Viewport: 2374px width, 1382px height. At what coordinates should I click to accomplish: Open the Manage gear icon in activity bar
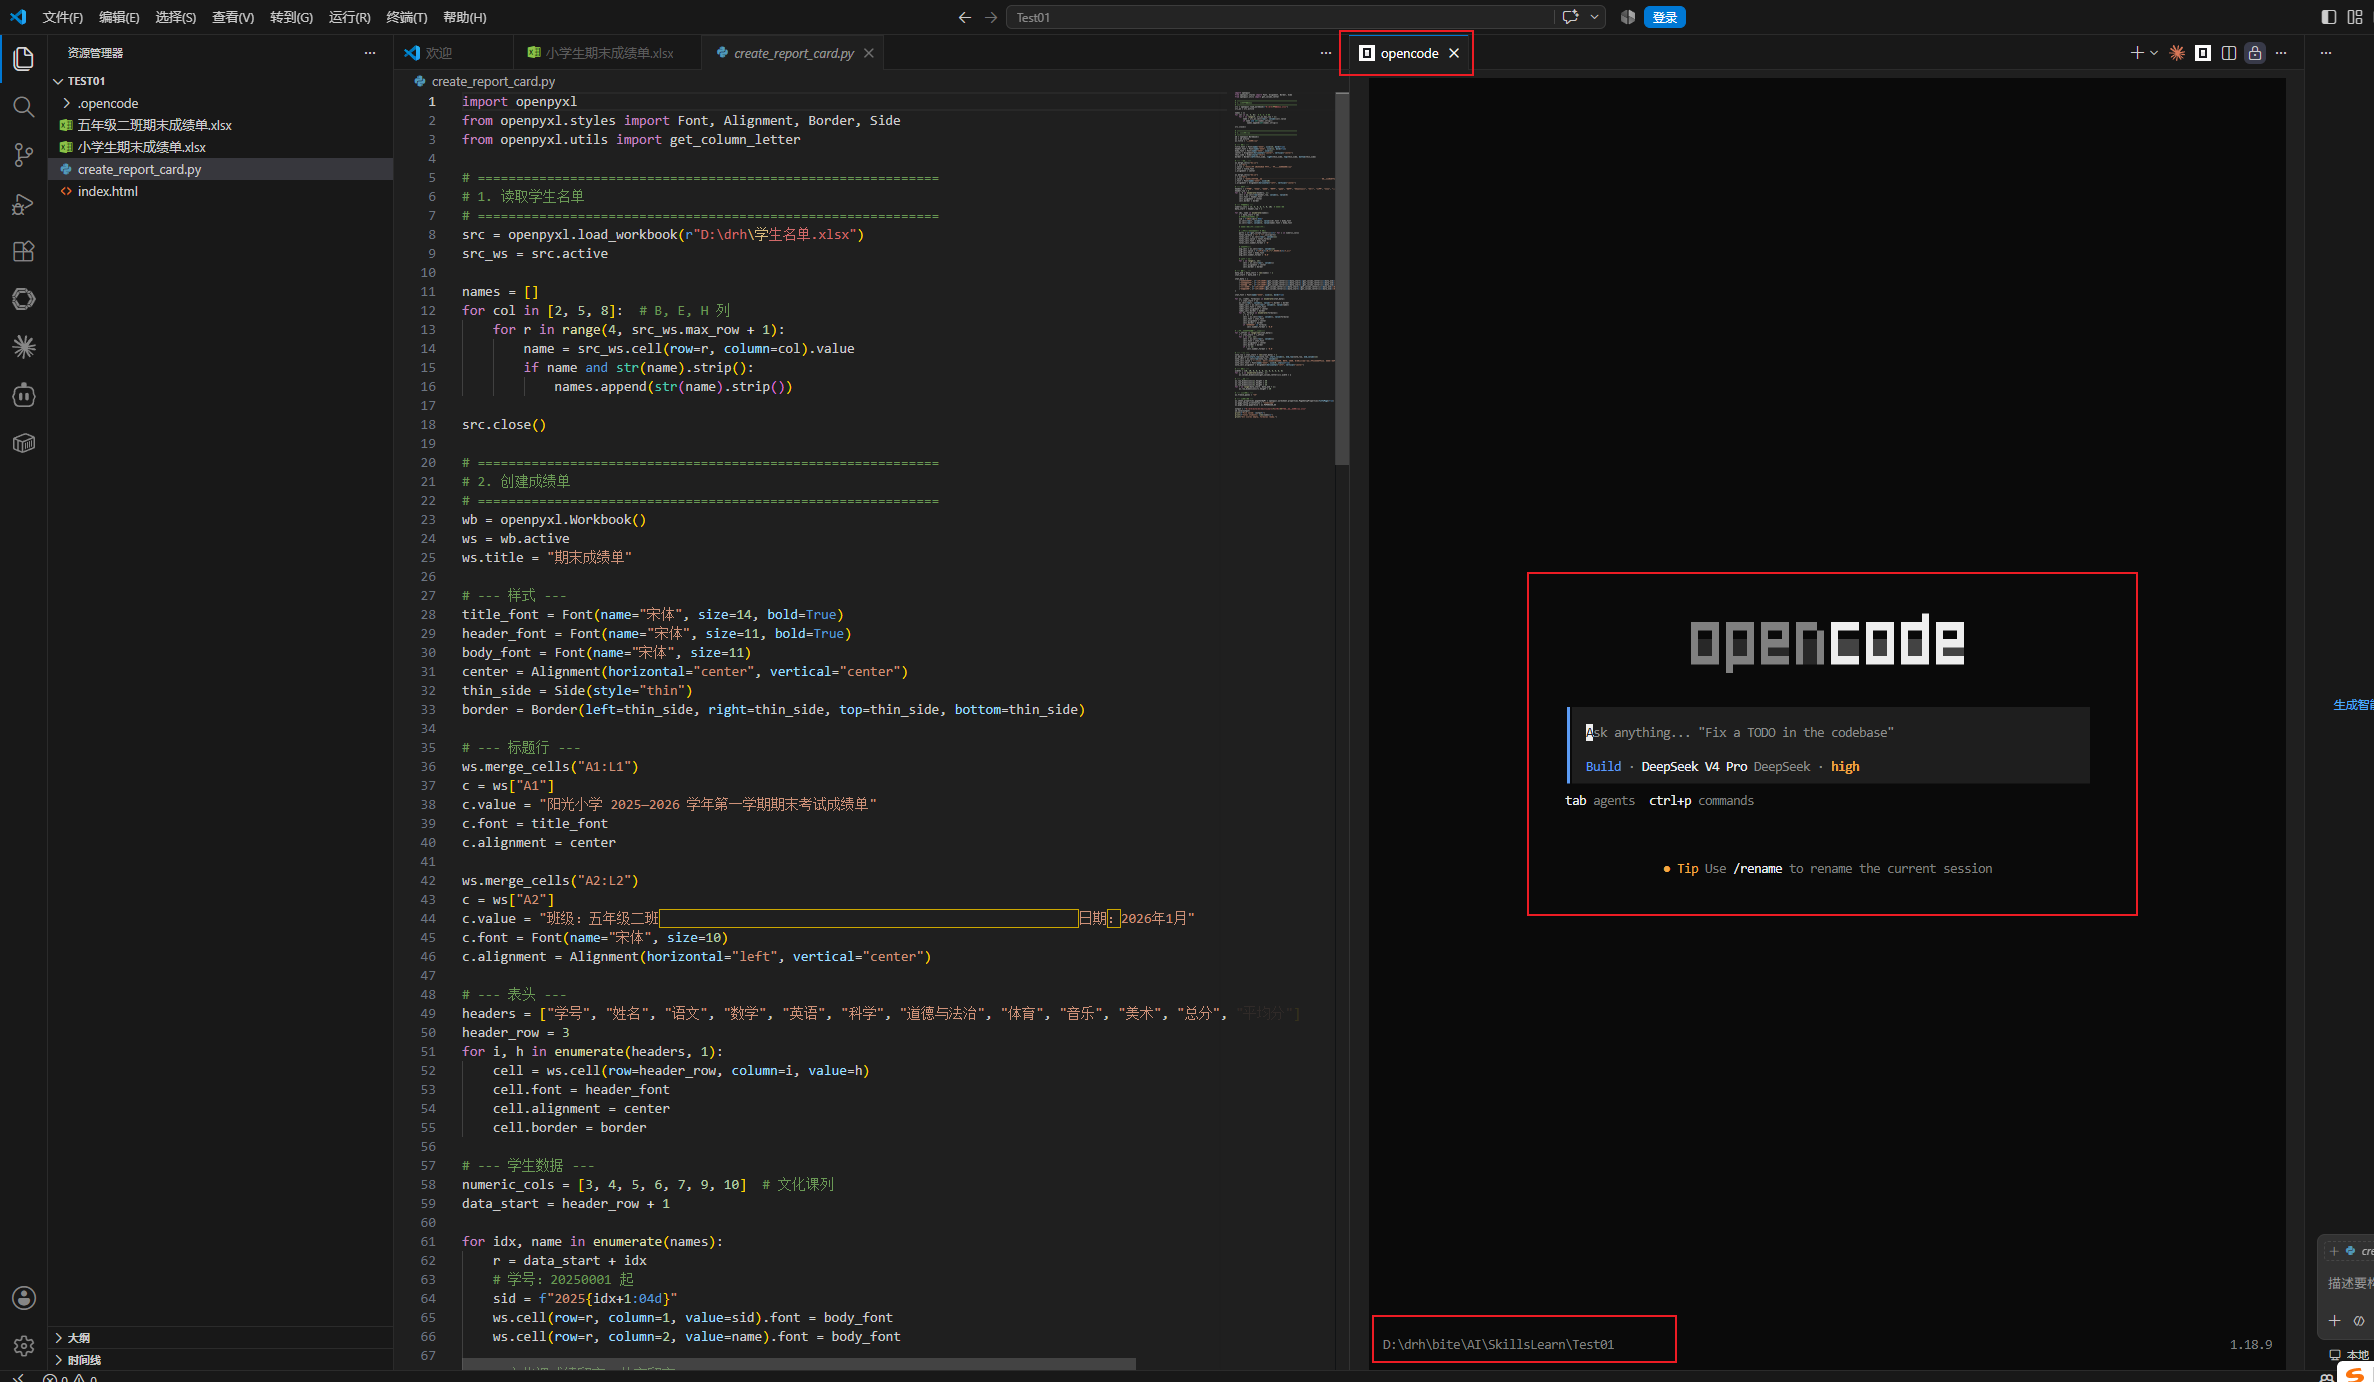pos(23,1346)
